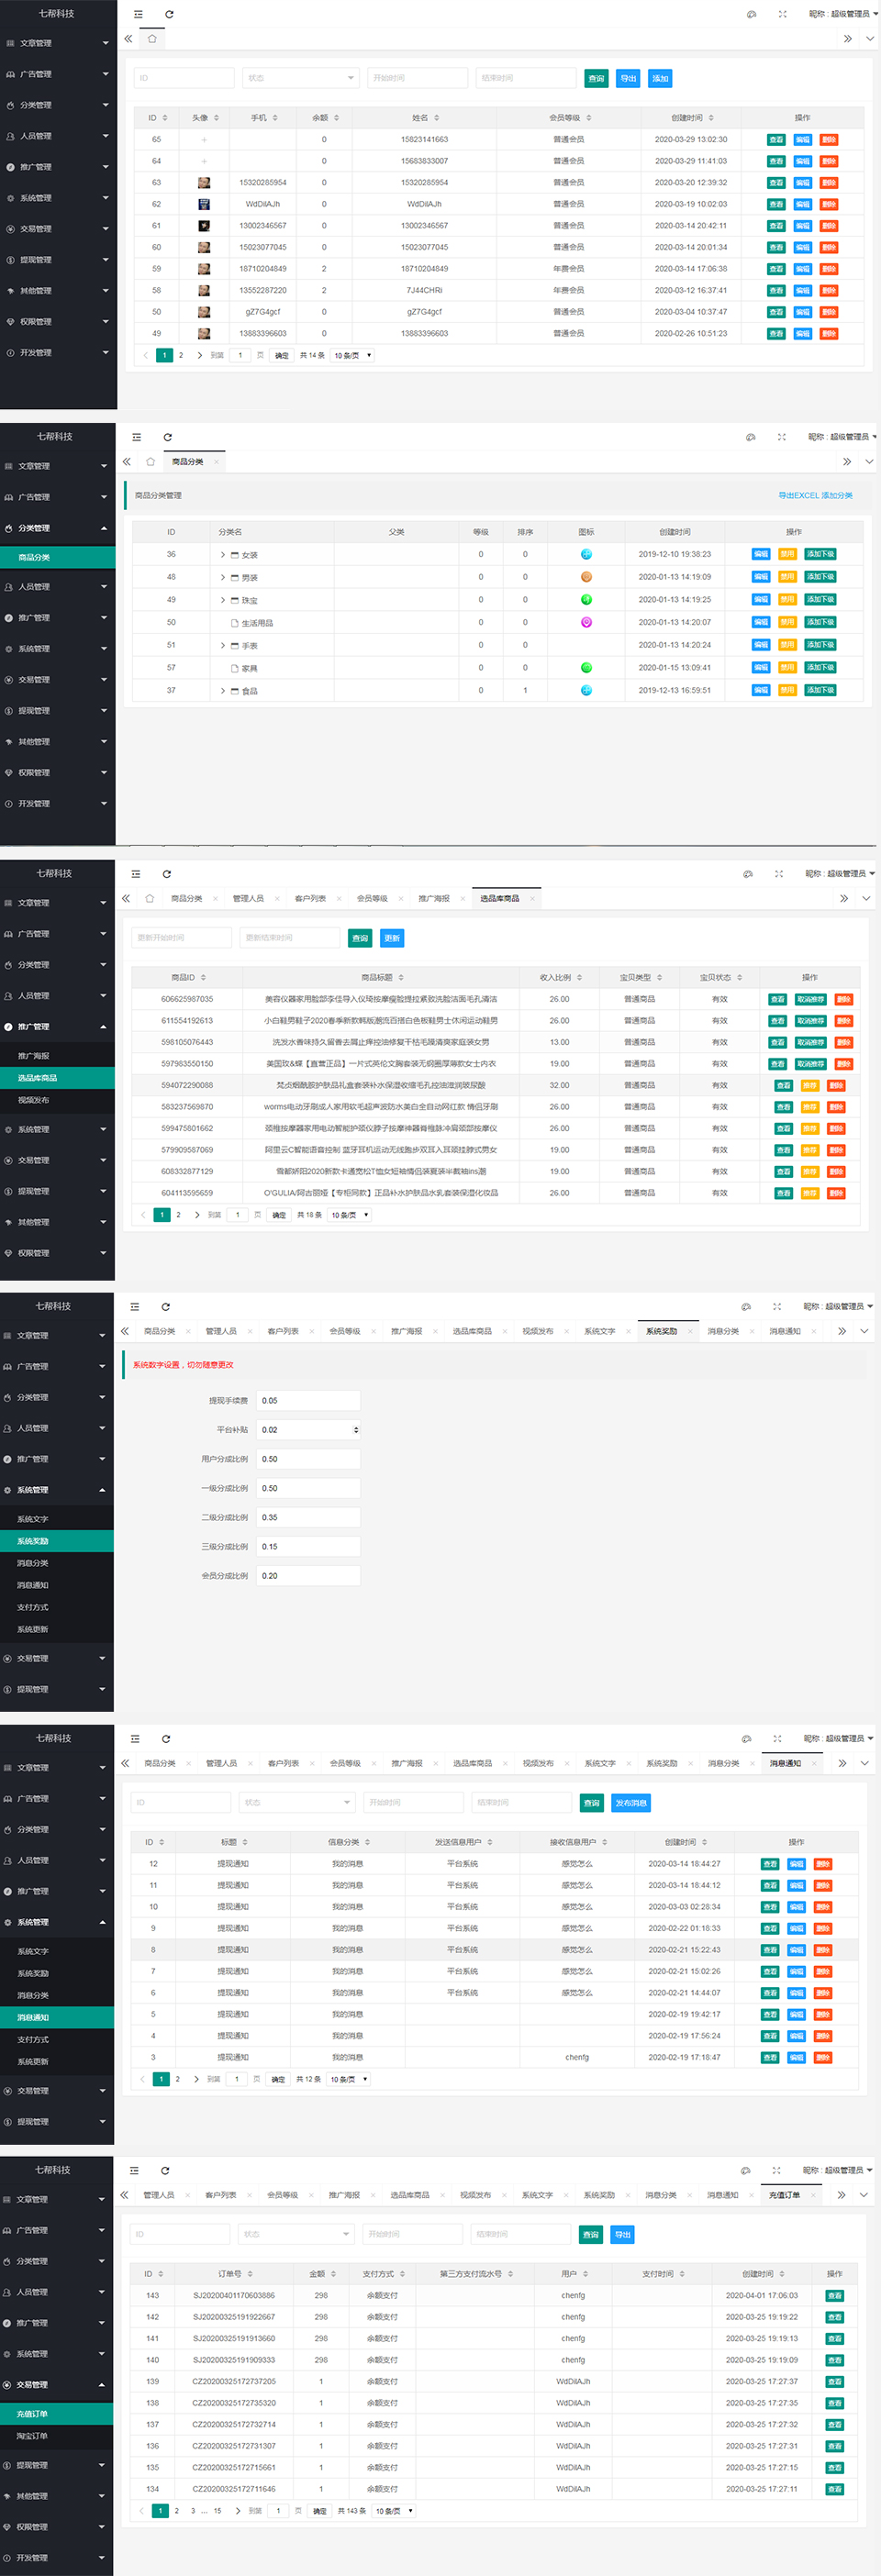Open page-size dropdown beside 共 143 条
Image resolution: width=881 pixels, height=2576 pixels.
[394, 2510]
